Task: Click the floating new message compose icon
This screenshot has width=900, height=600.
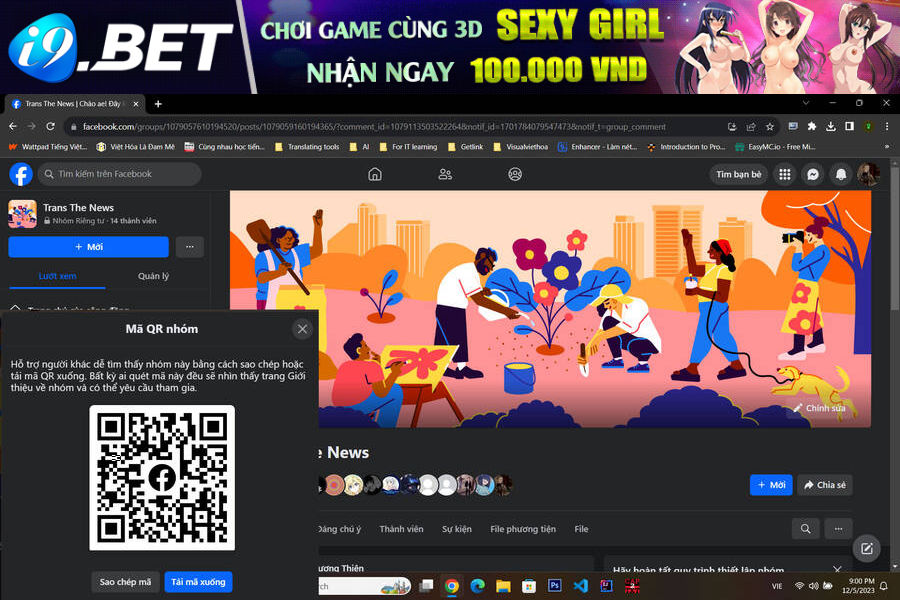Action: (866, 548)
